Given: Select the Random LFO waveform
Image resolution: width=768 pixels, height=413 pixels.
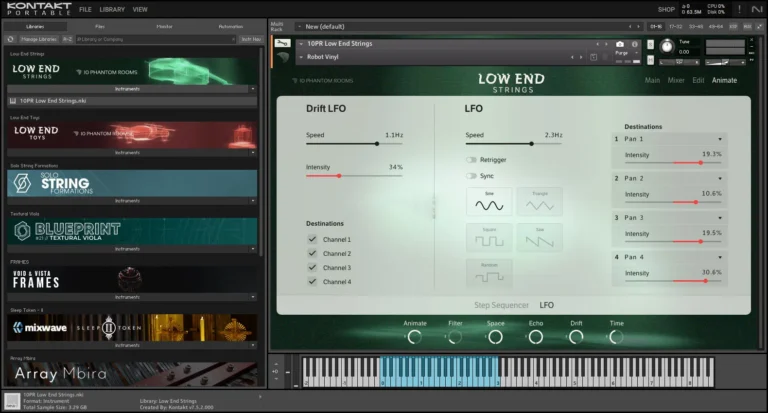Looking at the screenshot, I should (x=489, y=273).
